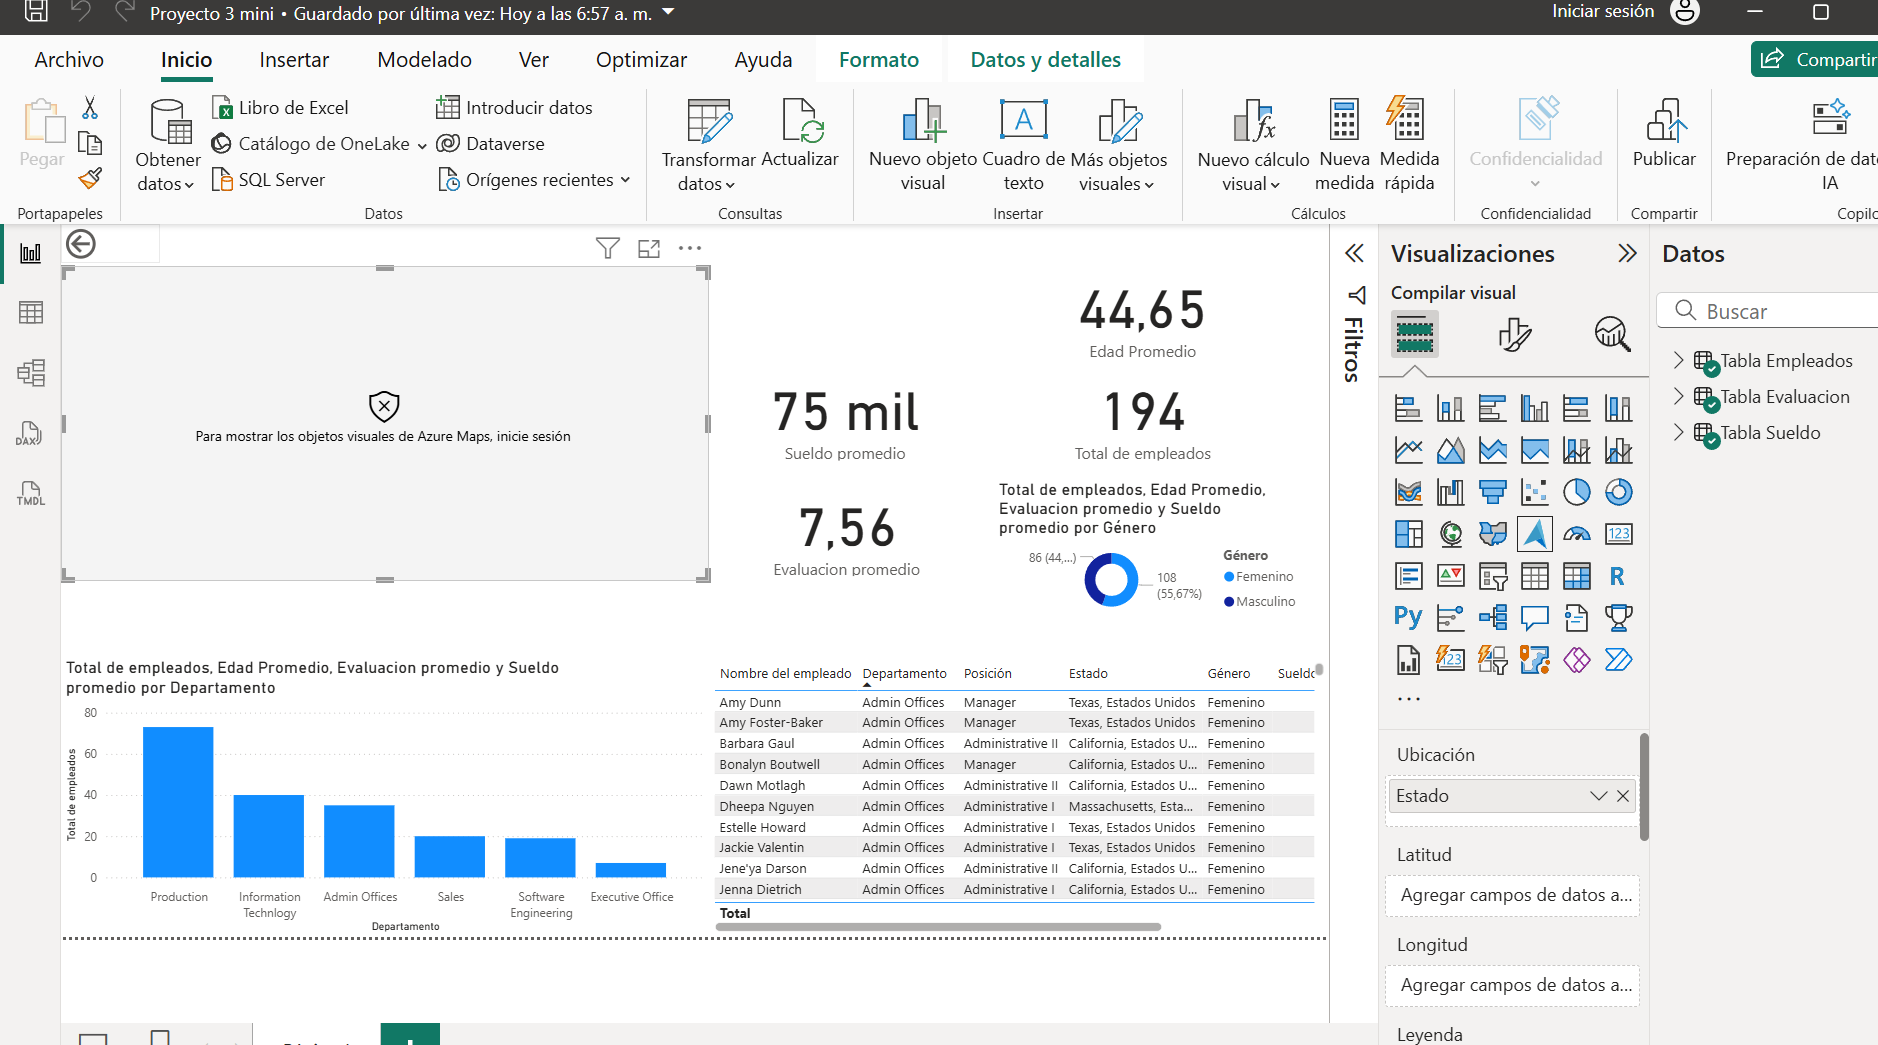This screenshot has height=1045, width=1878.
Task: Switch to the Insertar ribbon tab
Action: pos(294,60)
